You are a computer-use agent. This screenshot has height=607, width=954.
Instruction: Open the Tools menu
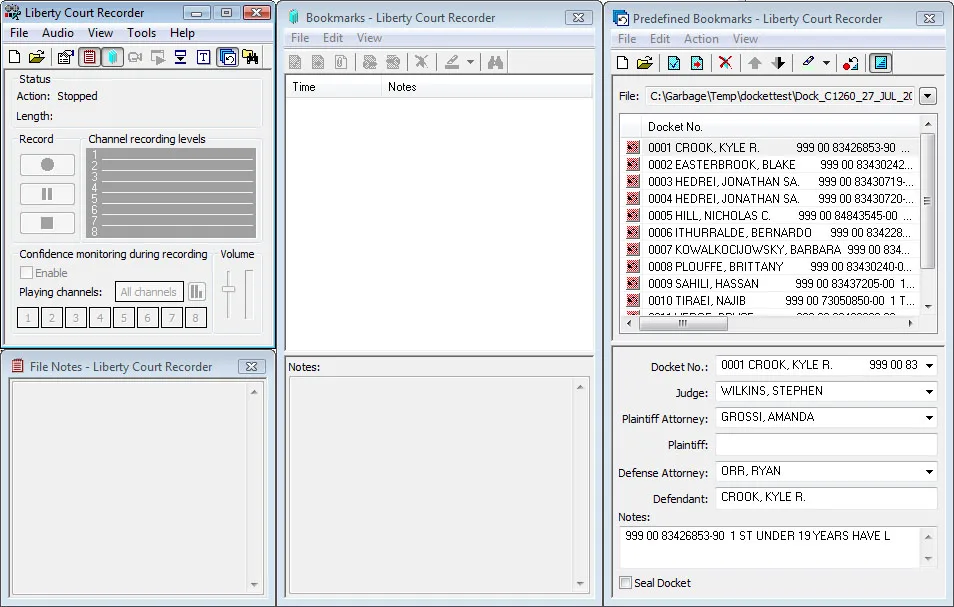coord(141,33)
